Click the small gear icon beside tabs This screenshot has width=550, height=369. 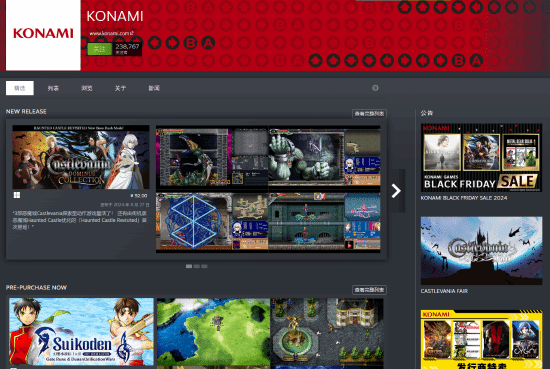[375, 88]
